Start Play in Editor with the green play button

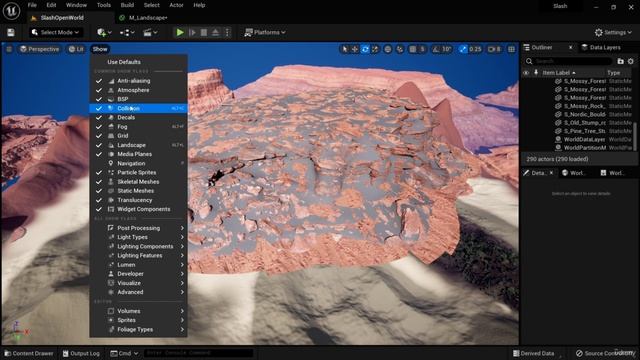coord(180,32)
